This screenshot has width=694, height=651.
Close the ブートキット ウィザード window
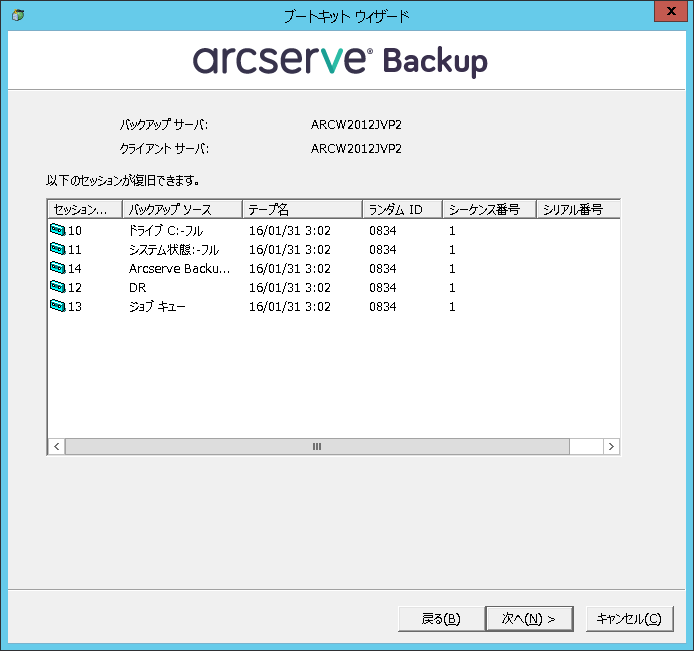[x=671, y=11]
